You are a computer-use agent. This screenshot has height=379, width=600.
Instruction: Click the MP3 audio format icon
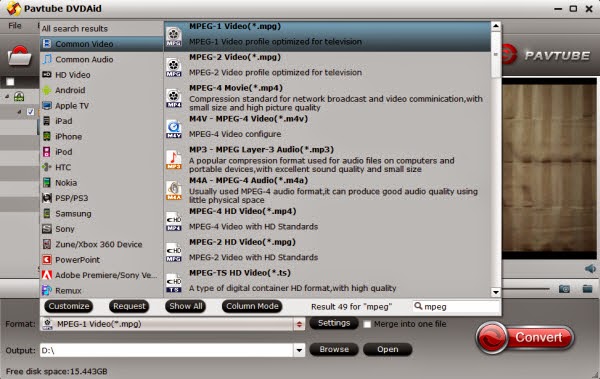pyautogui.click(x=174, y=160)
